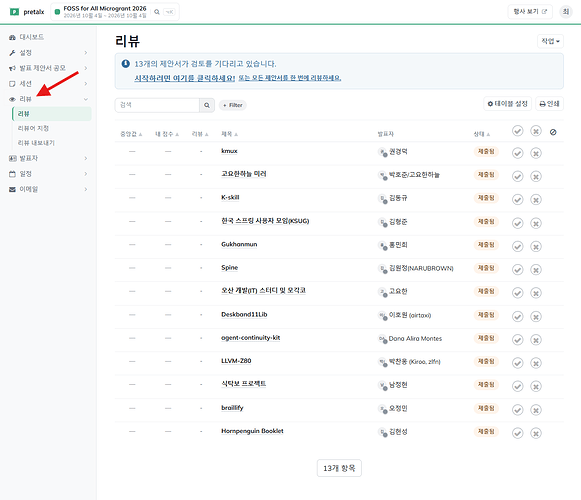Click the 13개 항목 item count box

(x=339, y=468)
